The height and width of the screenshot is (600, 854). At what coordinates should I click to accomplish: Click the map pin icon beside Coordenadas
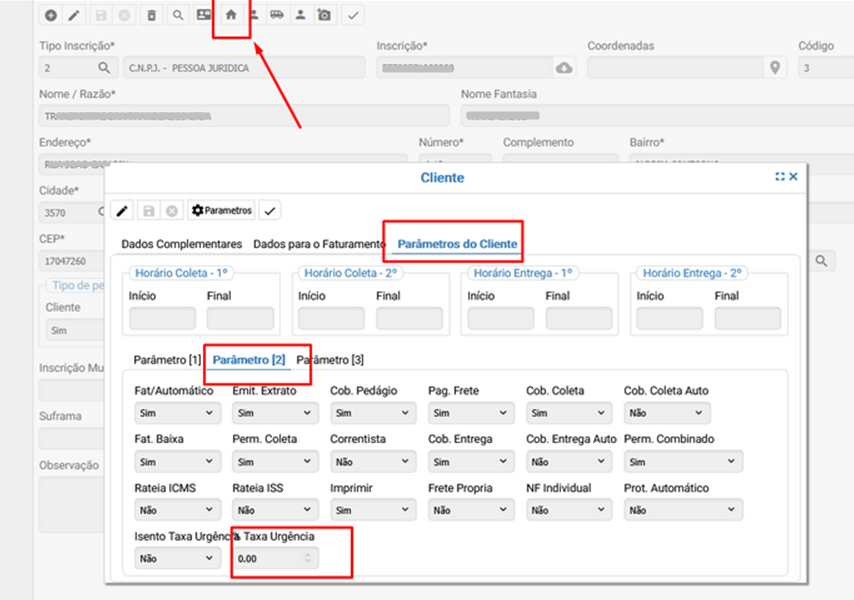(x=773, y=67)
